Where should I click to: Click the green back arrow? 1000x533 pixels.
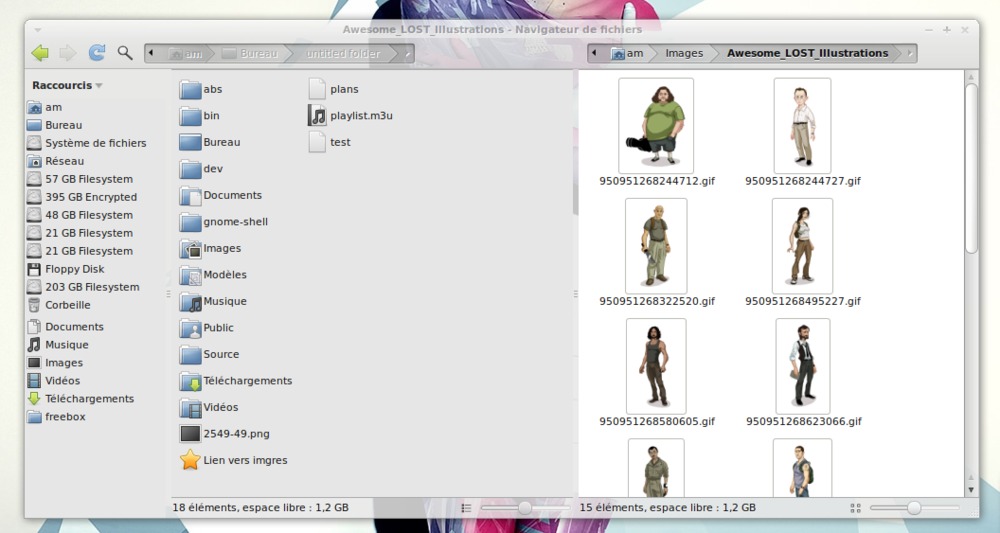40,53
